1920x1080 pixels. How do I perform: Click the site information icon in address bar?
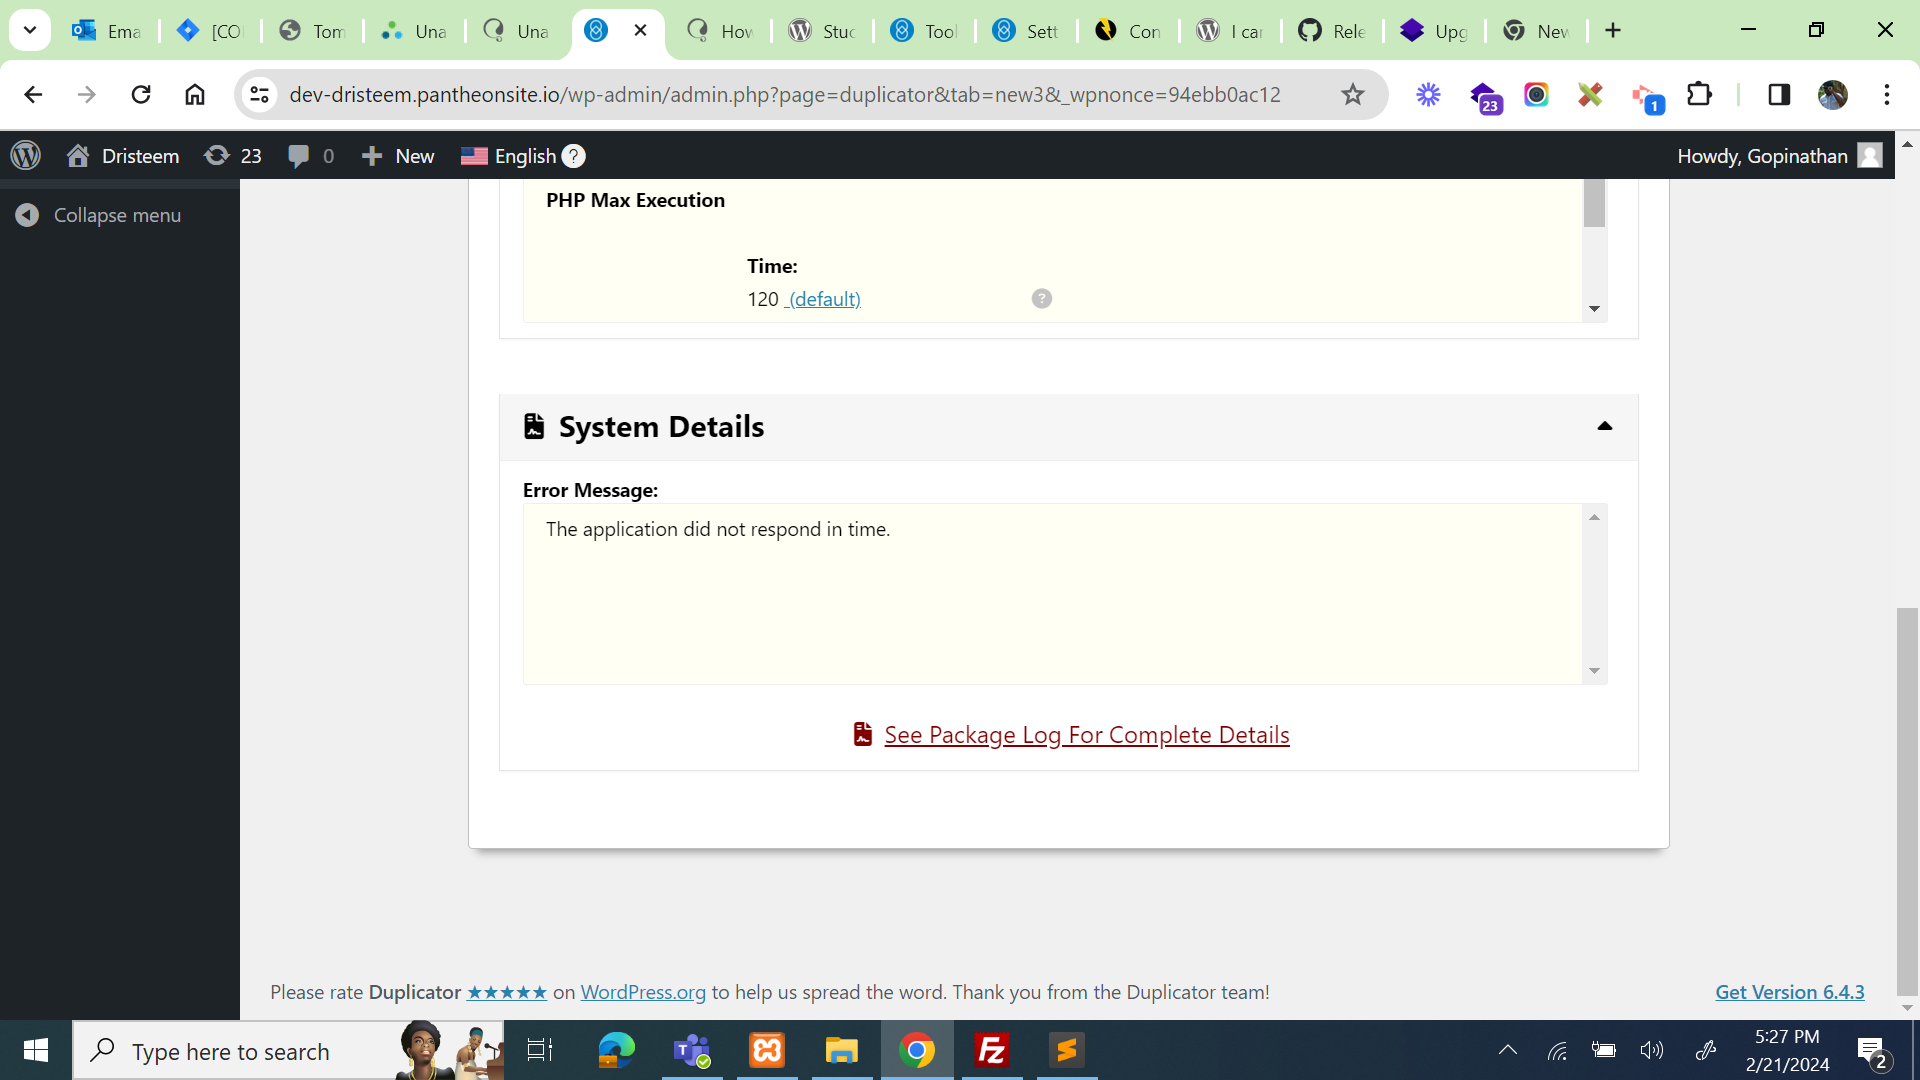pos(260,94)
